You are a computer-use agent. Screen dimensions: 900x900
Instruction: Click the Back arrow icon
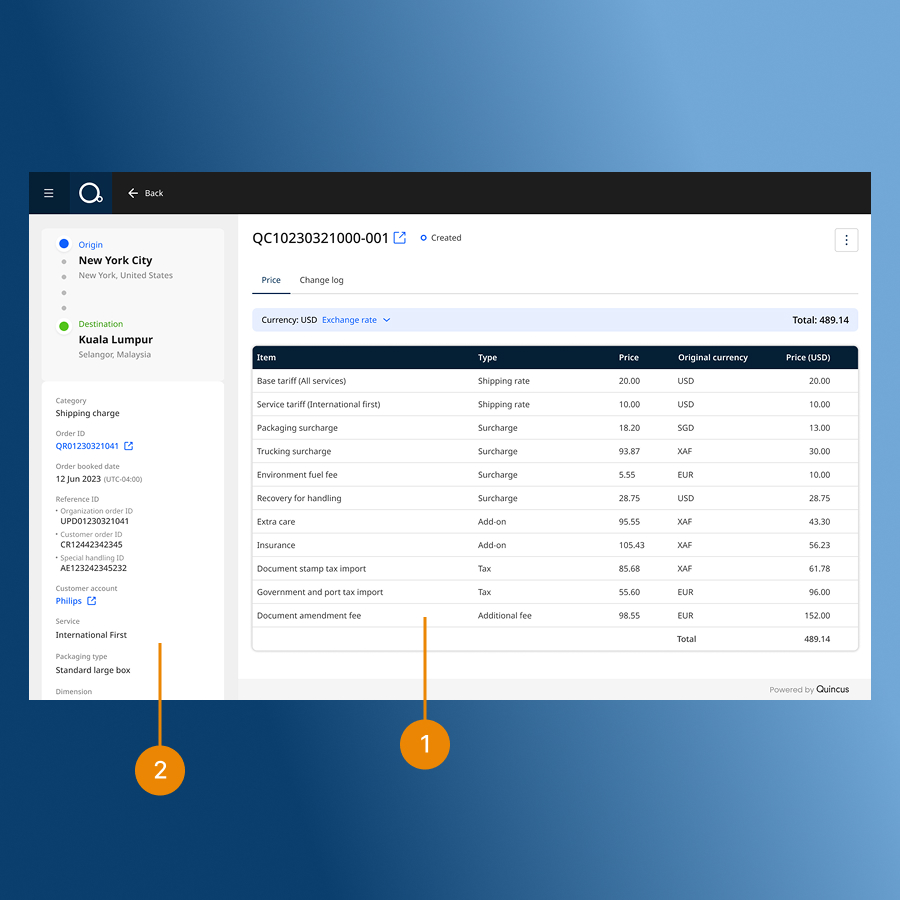coord(133,193)
